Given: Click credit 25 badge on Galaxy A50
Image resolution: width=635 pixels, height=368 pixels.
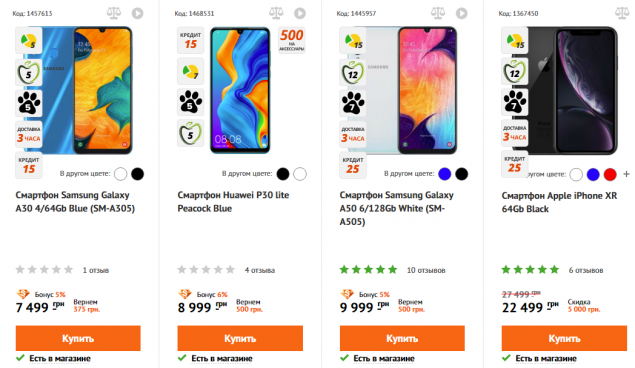Looking at the screenshot, I should (353, 165).
